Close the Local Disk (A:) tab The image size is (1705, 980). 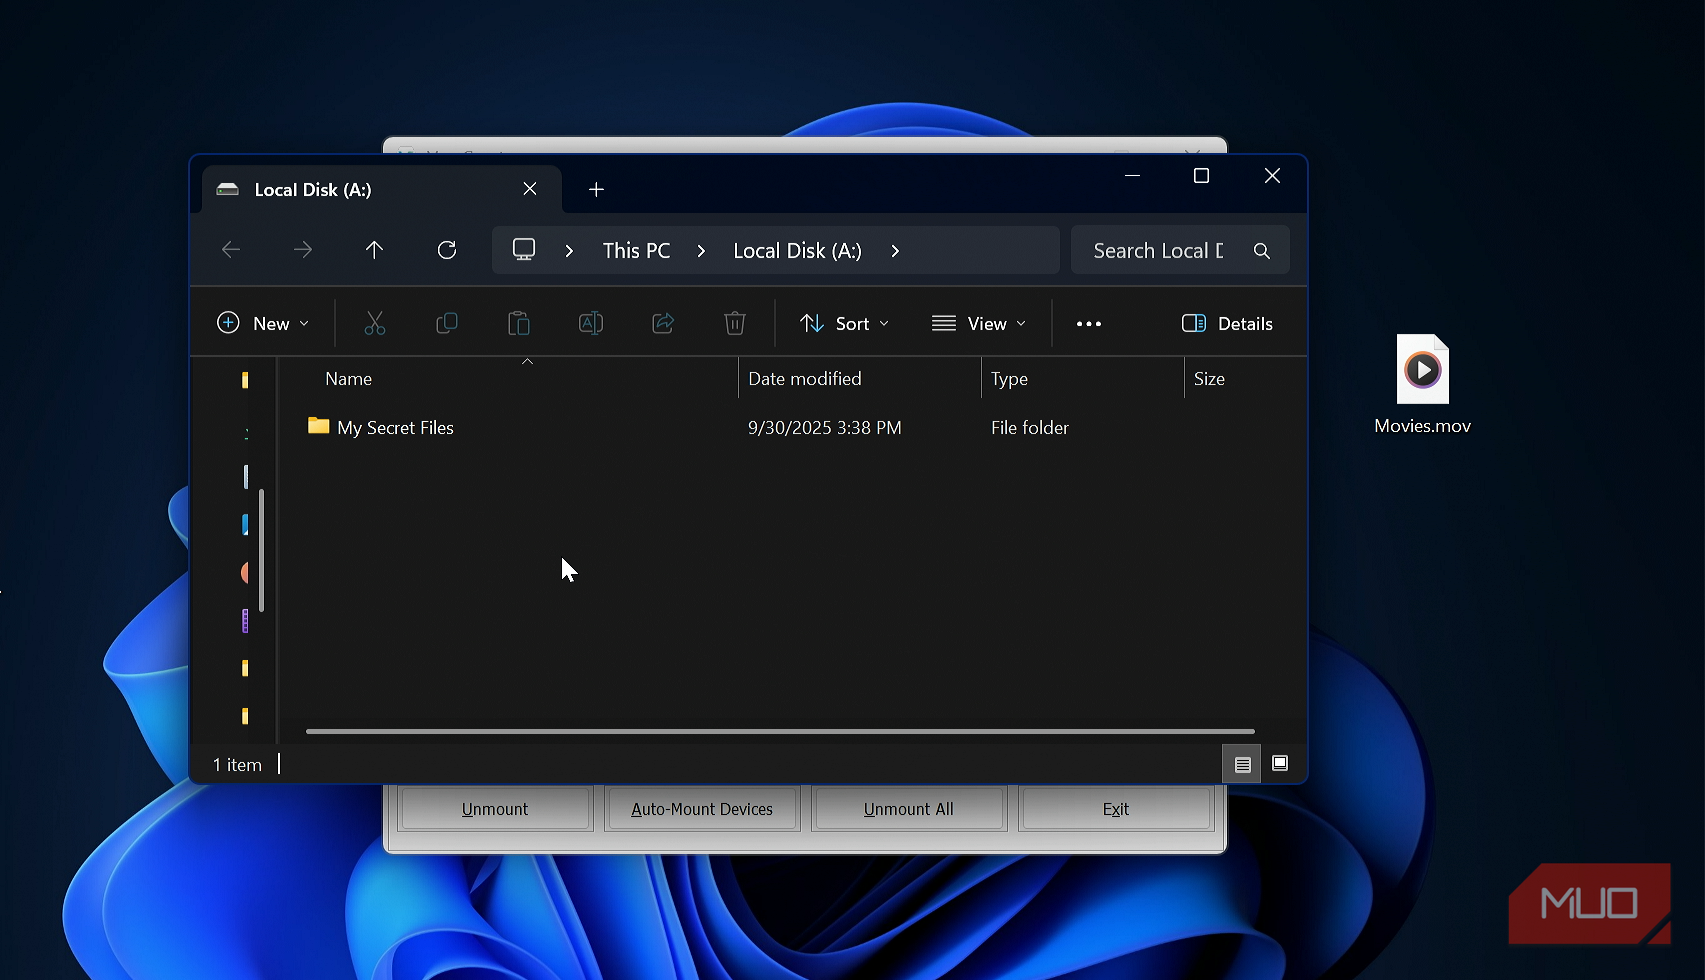click(530, 189)
